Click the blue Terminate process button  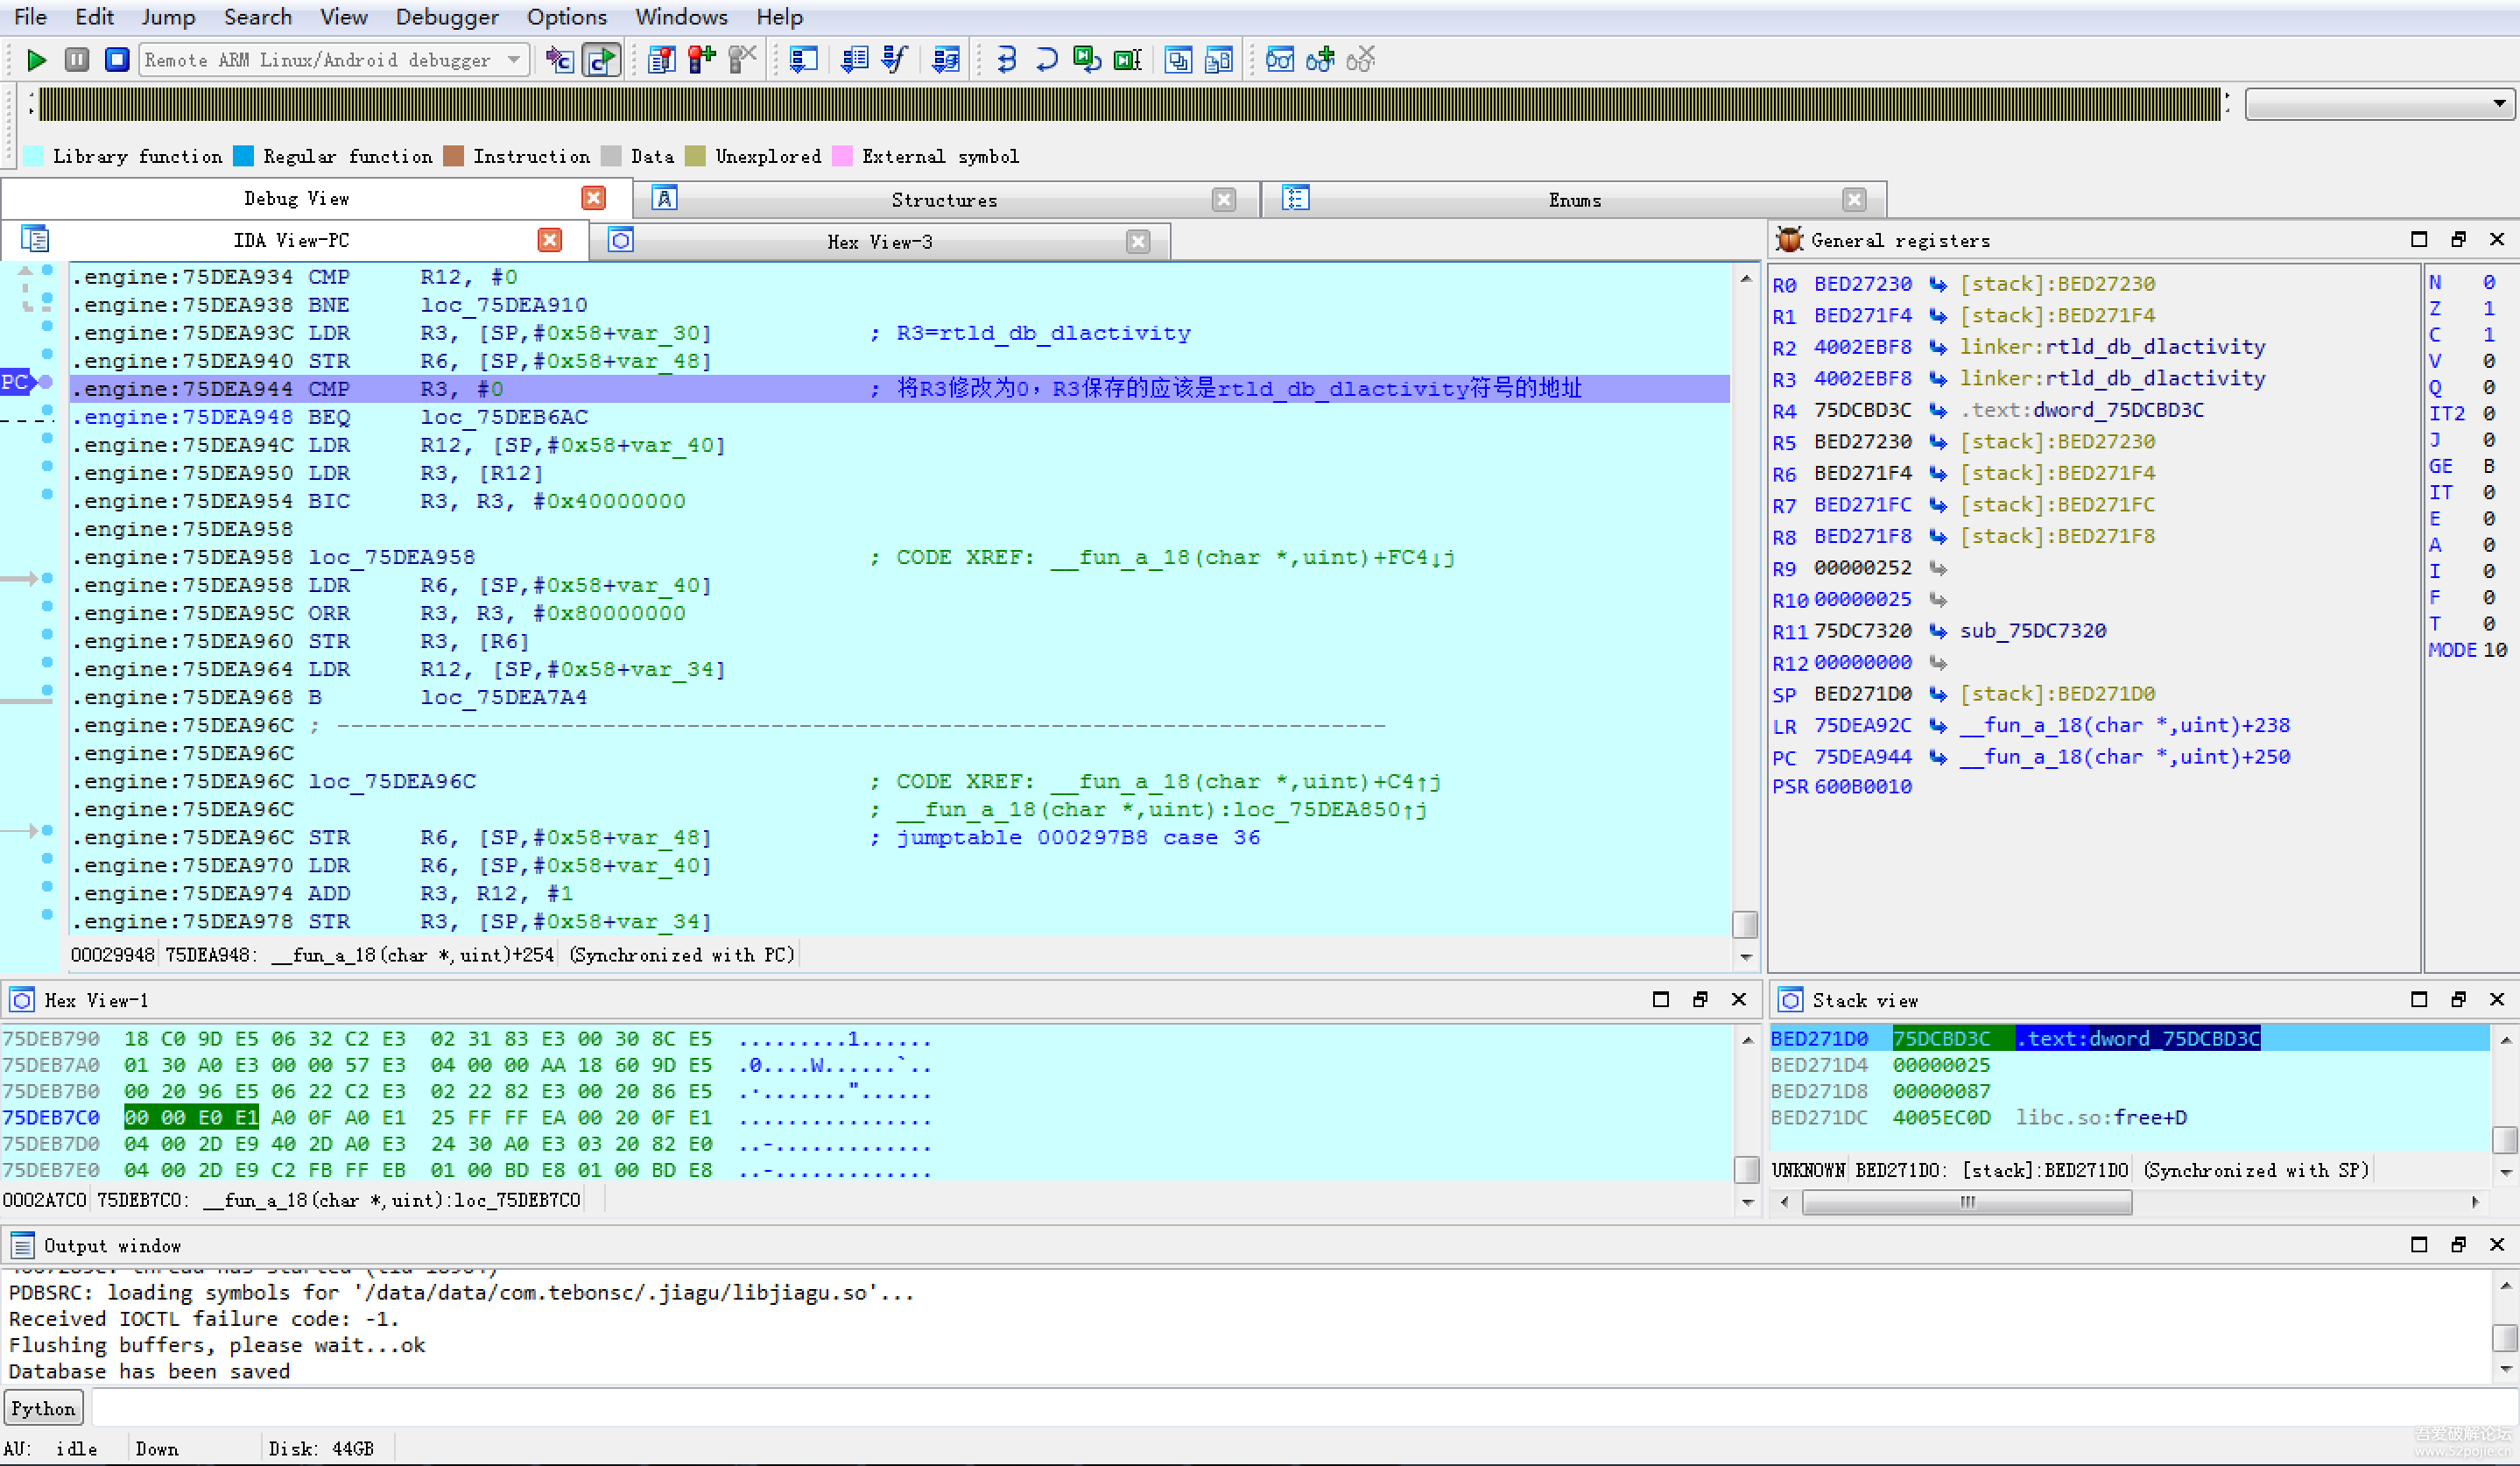(x=117, y=60)
